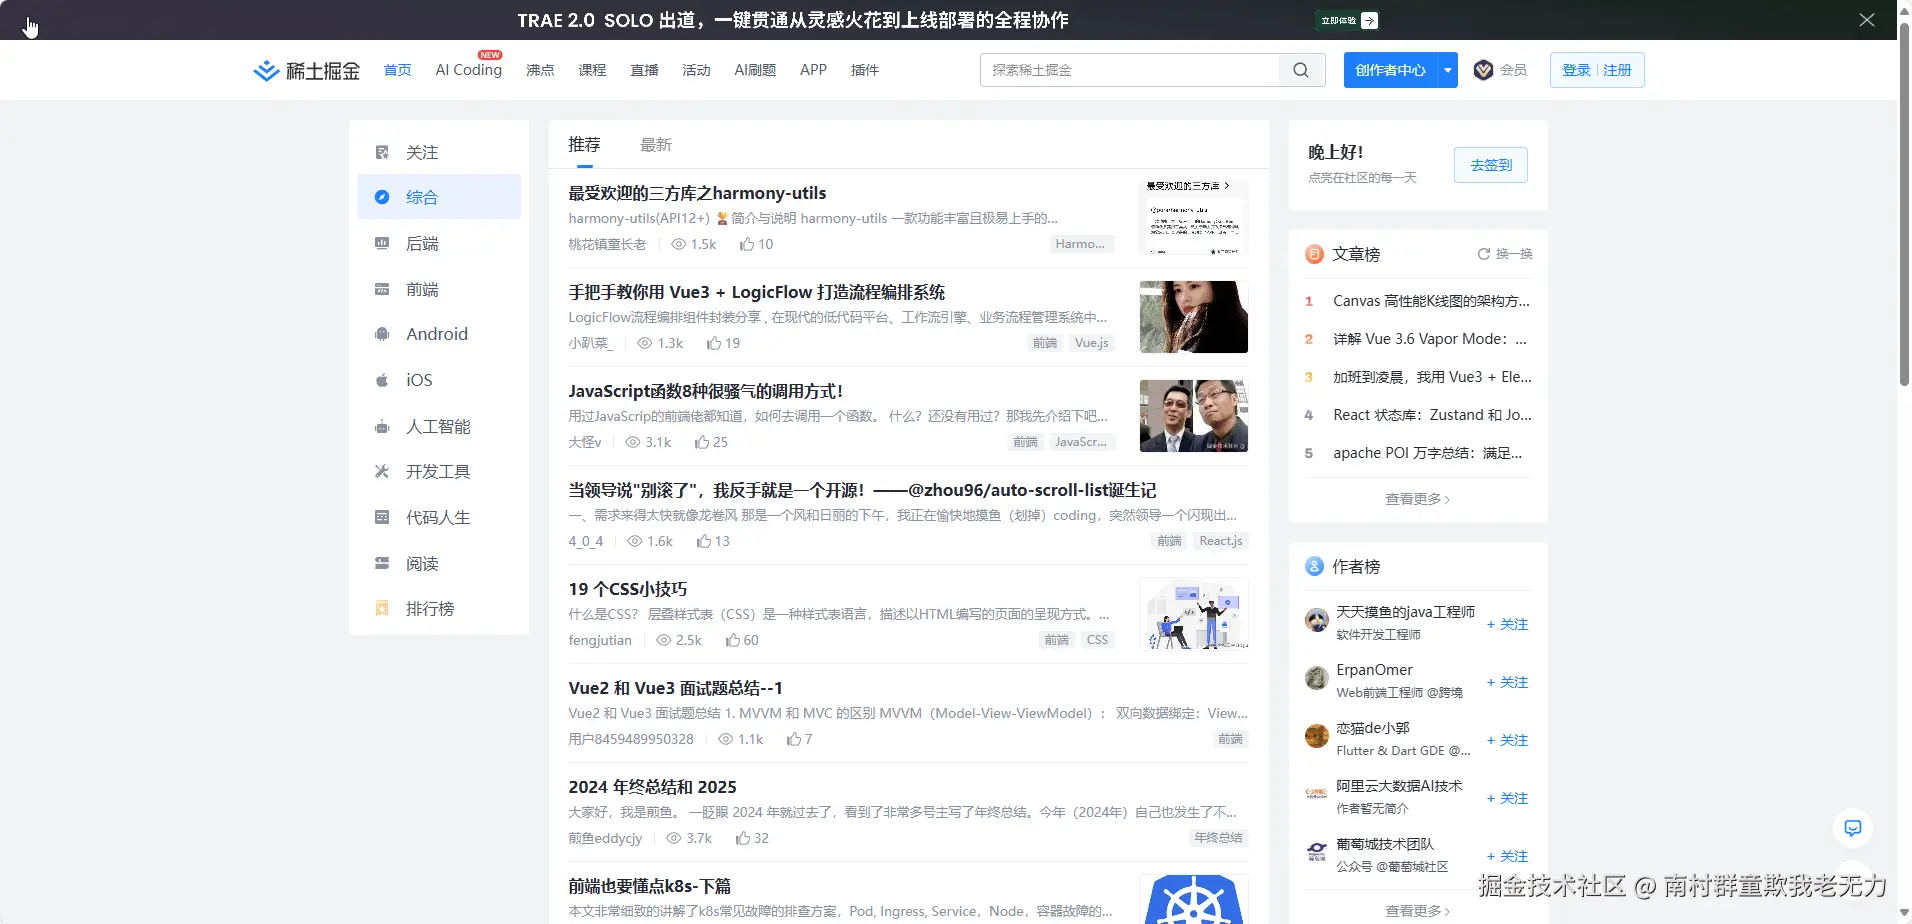Screen dimensions: 1912x924
Task: Switch to the 推荐 tab
Action: tap(585, 145)
